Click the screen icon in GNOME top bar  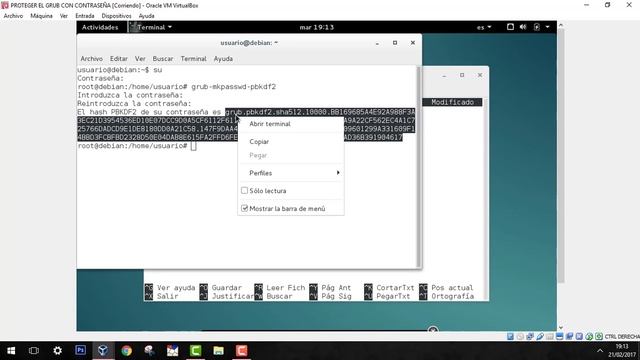coord(510,27)
